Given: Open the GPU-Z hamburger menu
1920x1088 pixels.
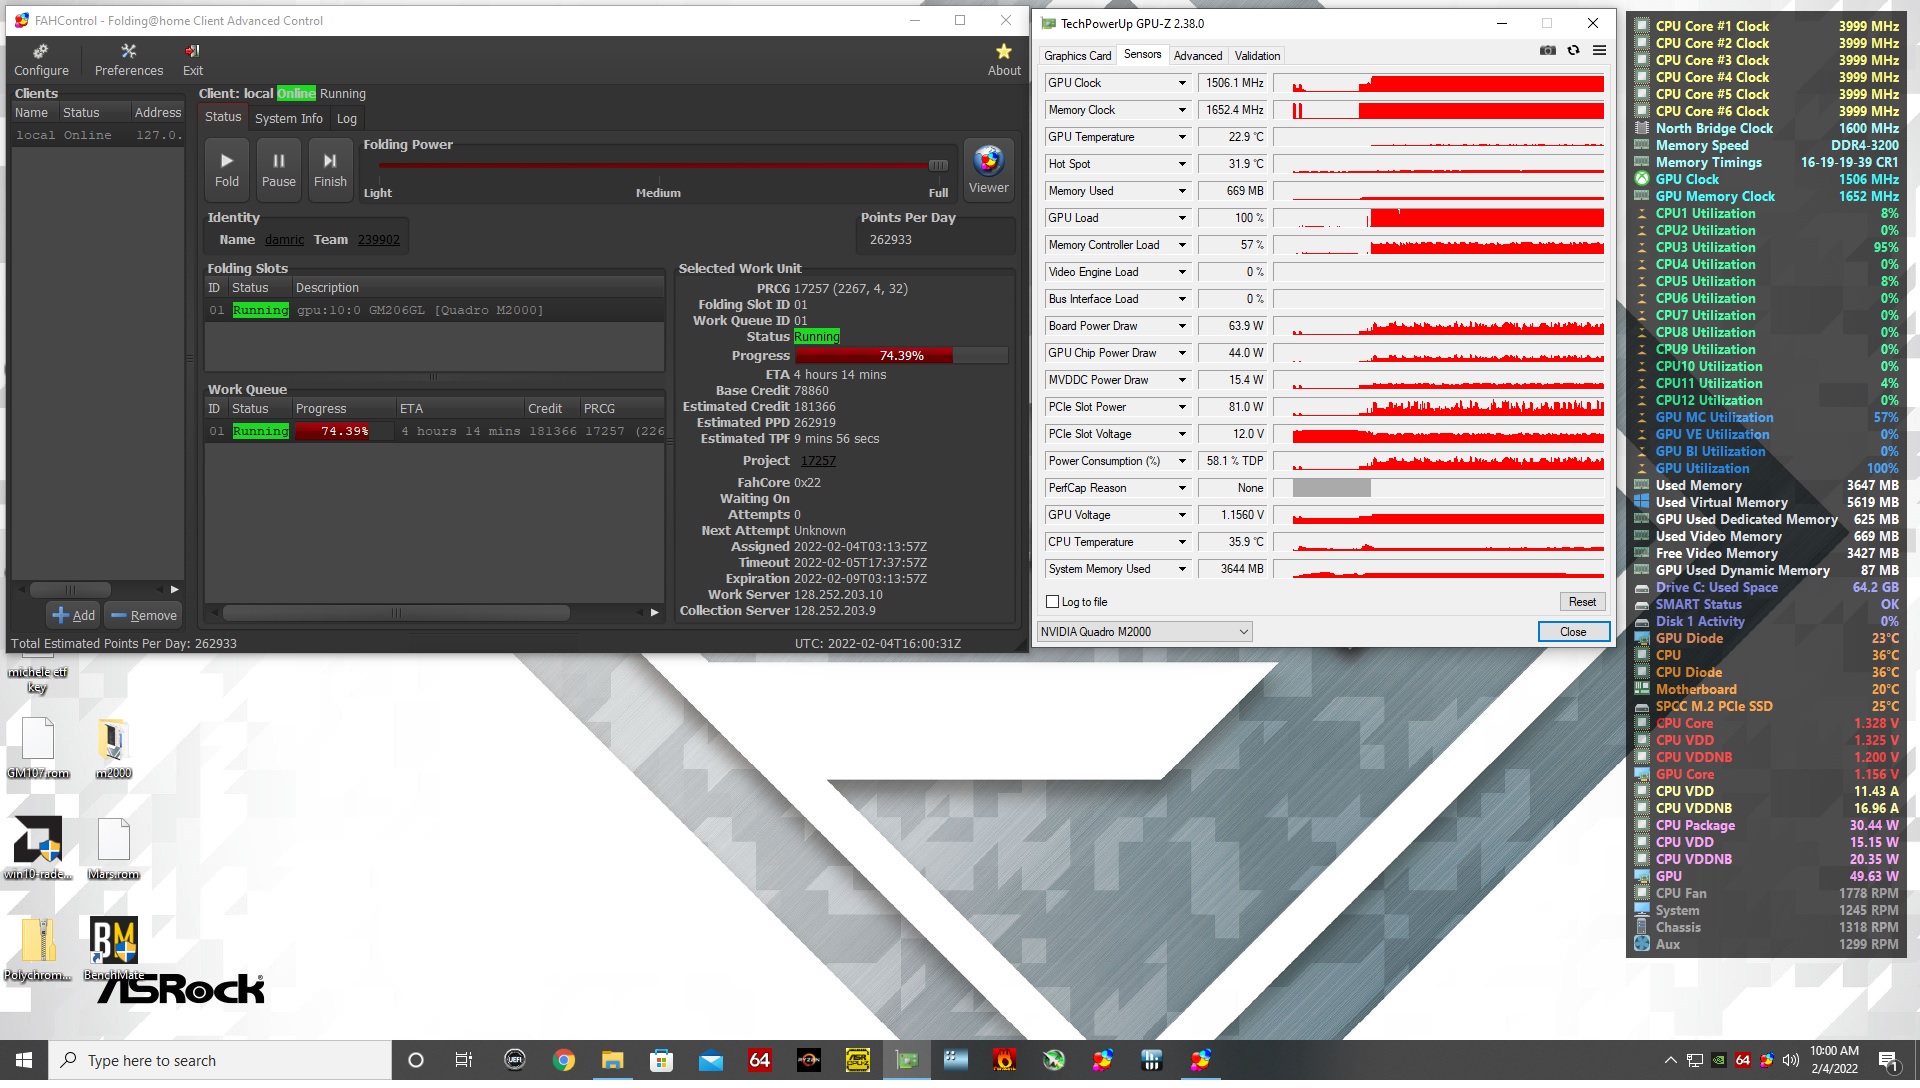Looking at the screenshot, I should coord(1599,50).
